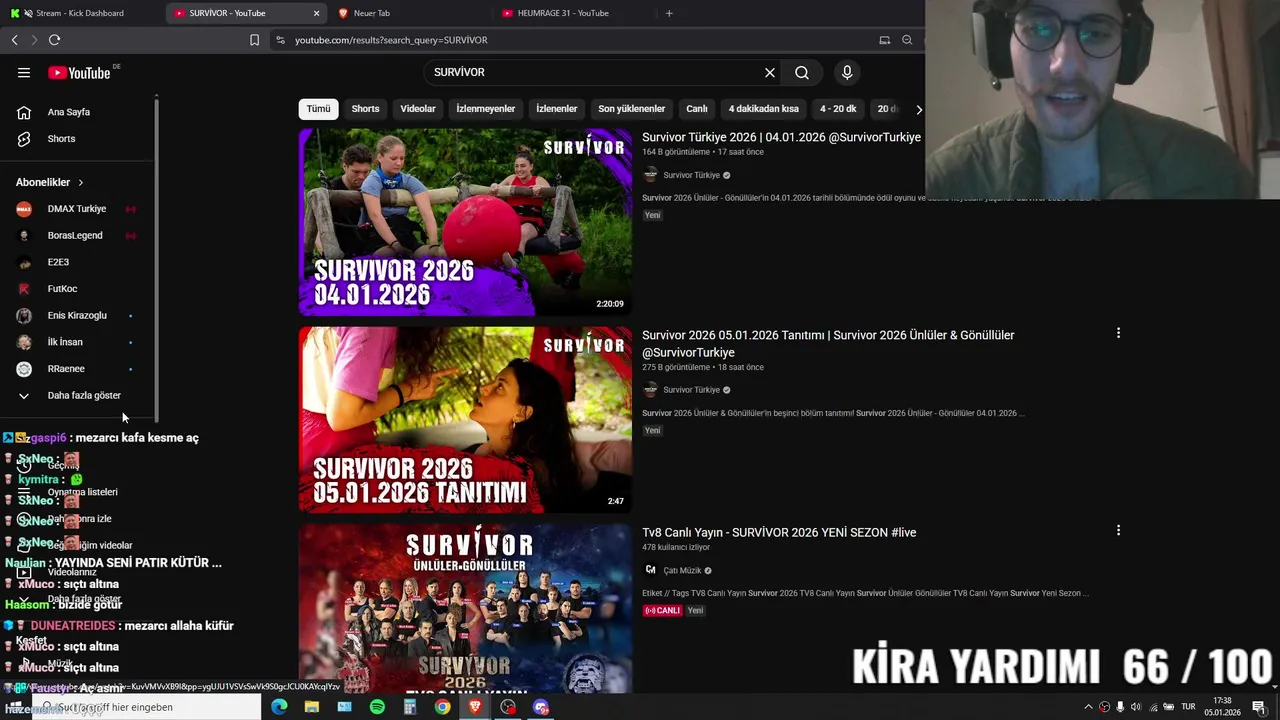This screenshot has width=1280, height=720.
Task: Open BorasLegend channel avatar
Action: point(24,235)
